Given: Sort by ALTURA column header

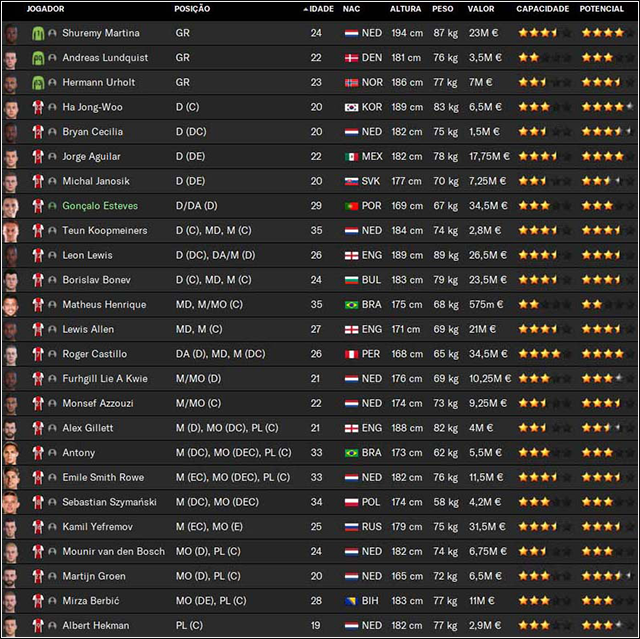Looking at the screenshot, I should 405,9.
